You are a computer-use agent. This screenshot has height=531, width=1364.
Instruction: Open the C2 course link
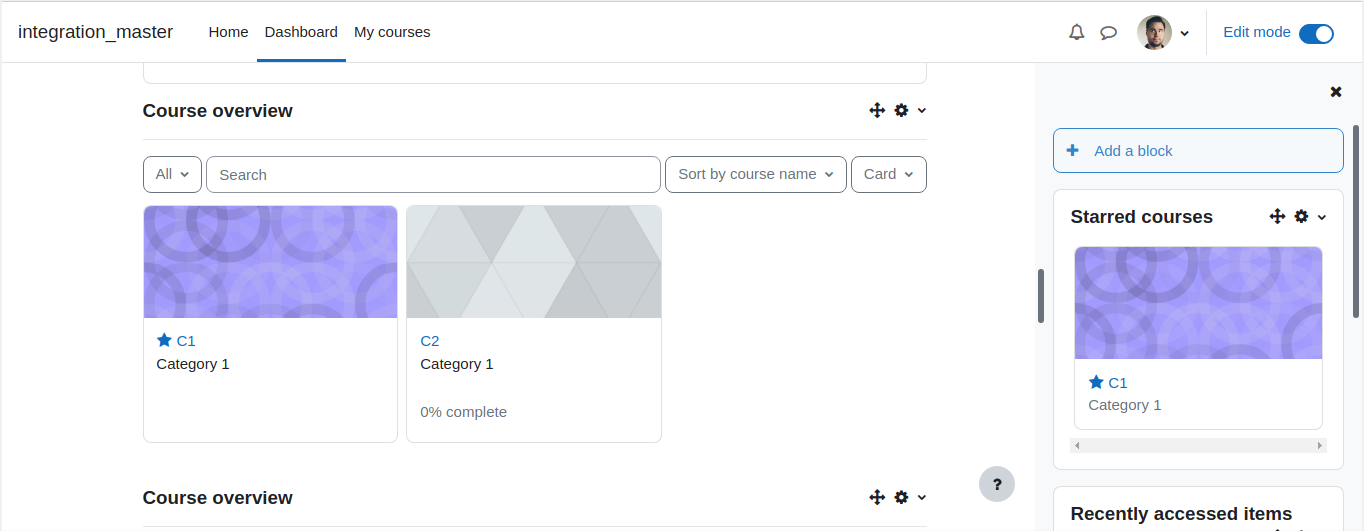click(430, 340)
